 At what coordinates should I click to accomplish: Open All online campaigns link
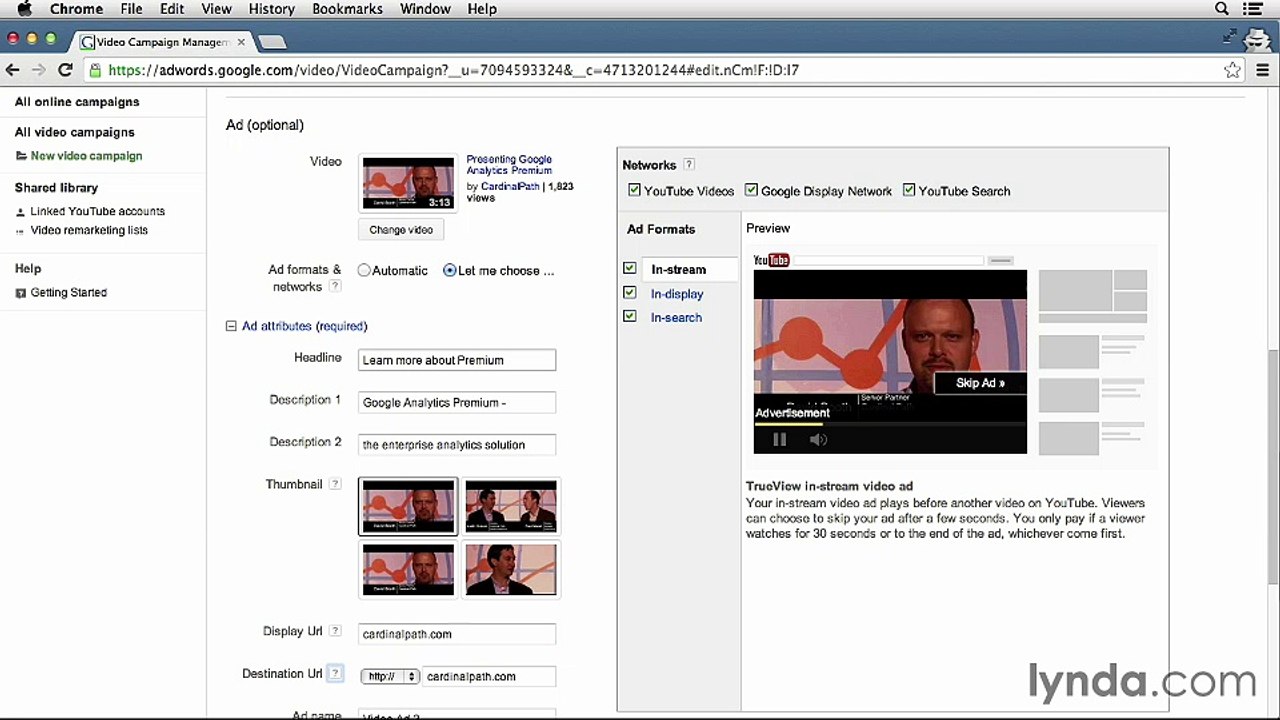click(77, 102)
